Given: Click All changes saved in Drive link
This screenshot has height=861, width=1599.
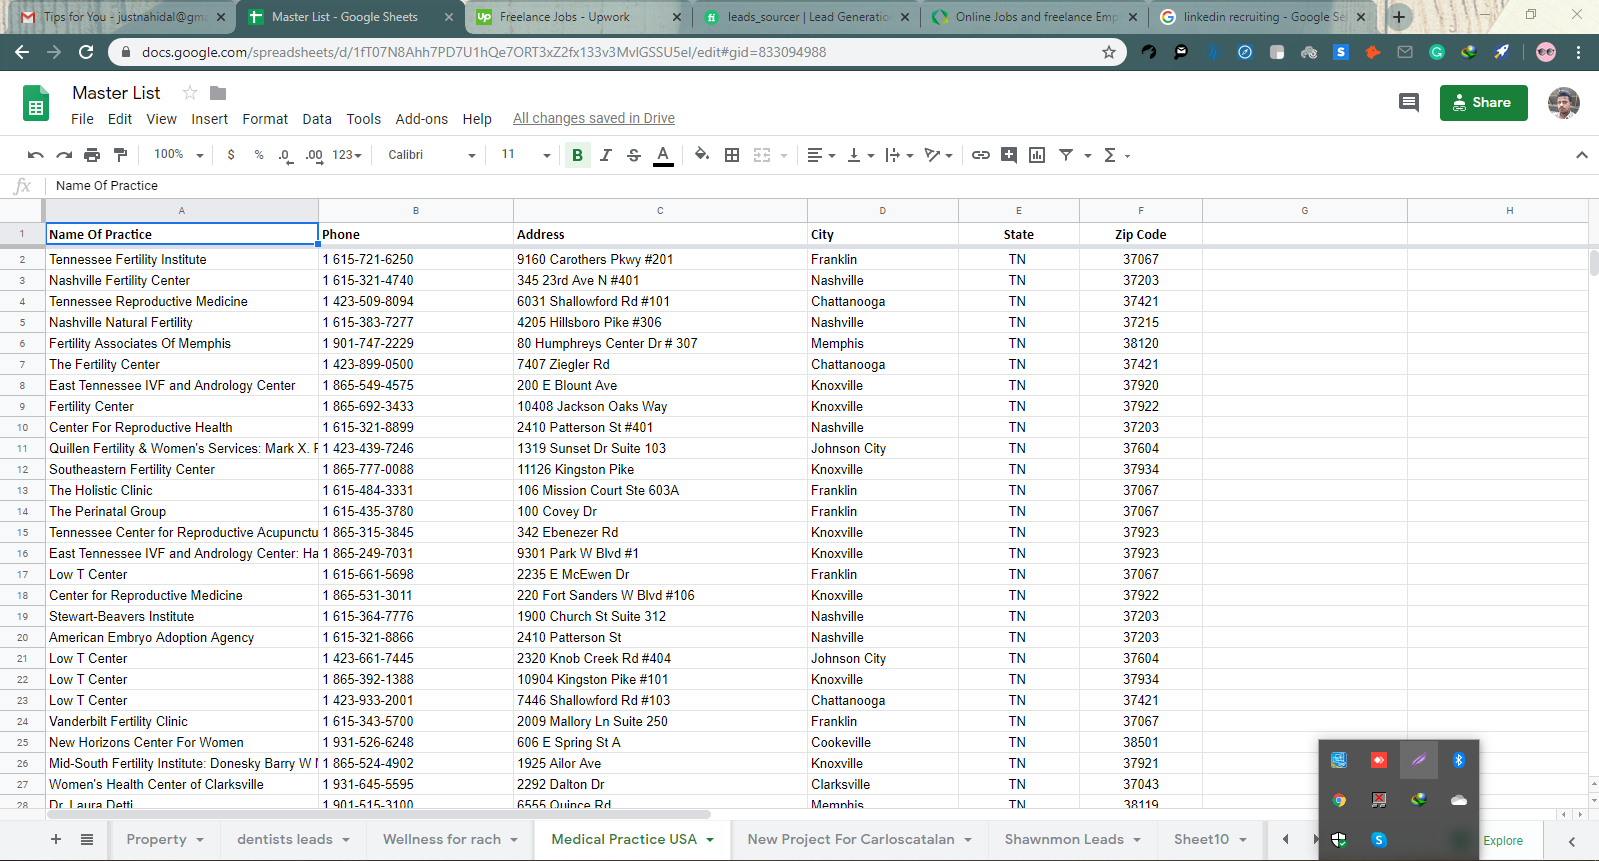Looking at the screenshot, I should (593, 118).
